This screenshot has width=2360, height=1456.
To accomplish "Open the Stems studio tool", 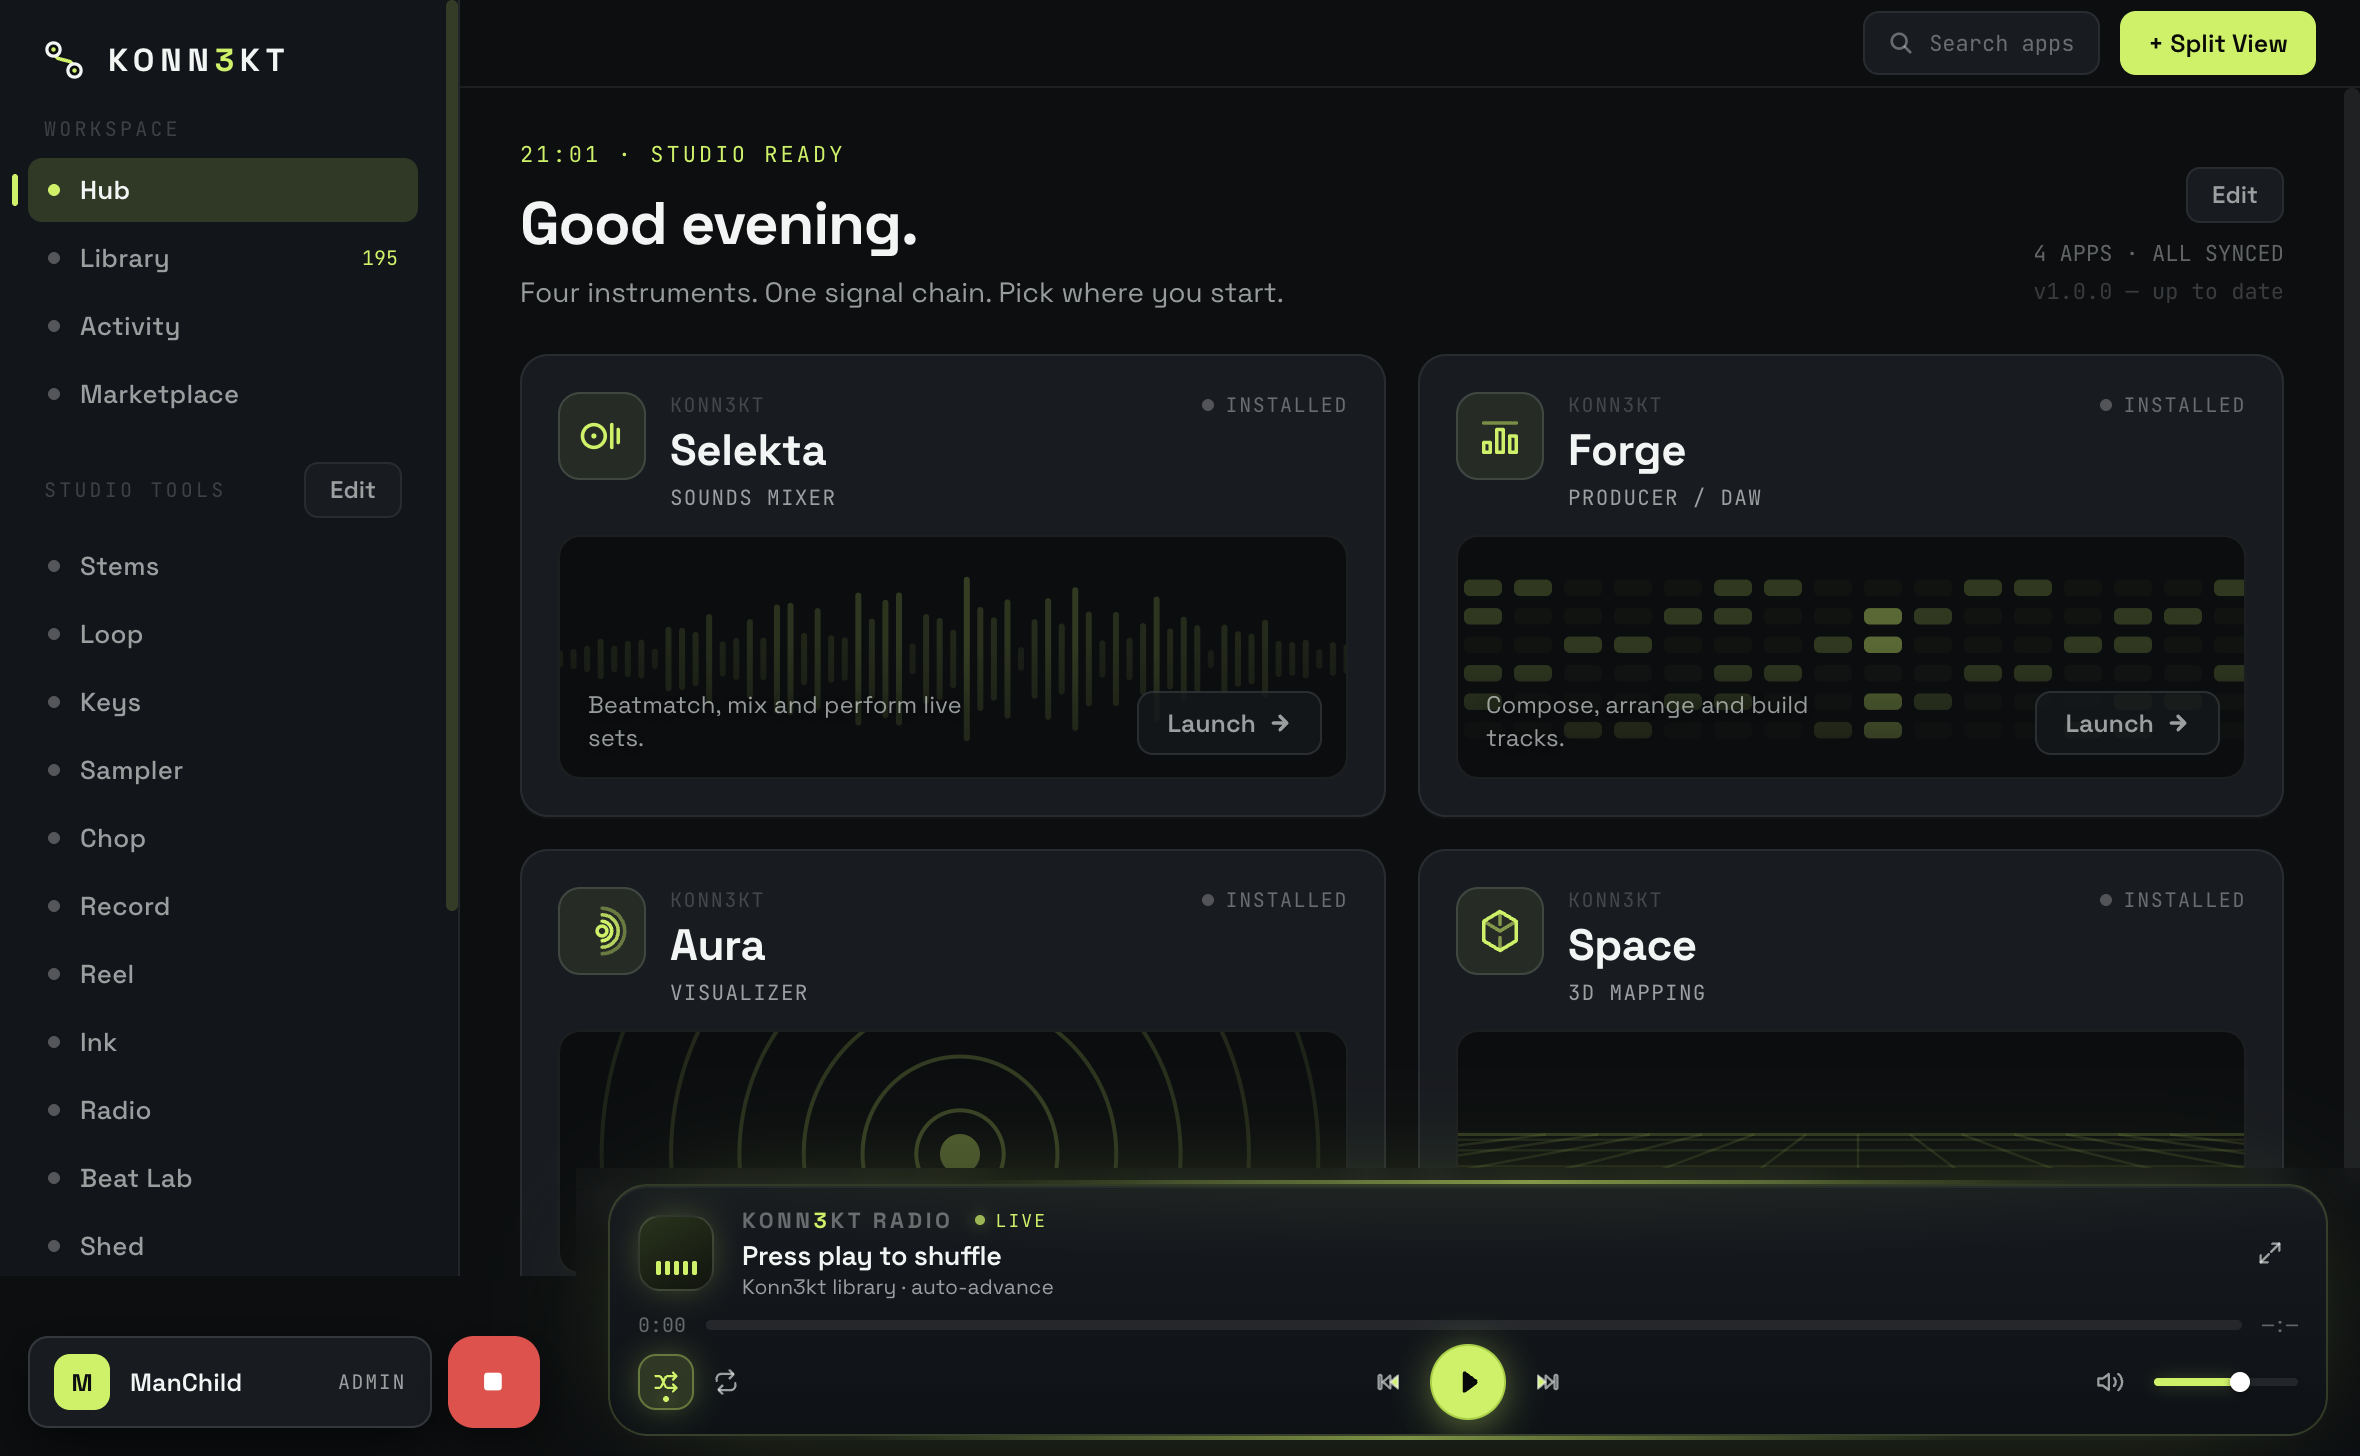I will click(223, 566).
